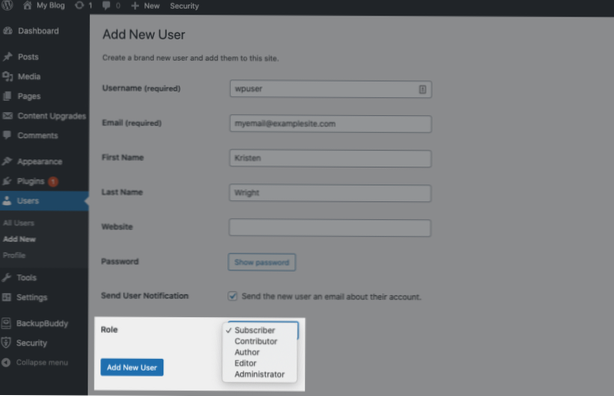Choose Editor role option
This screenshot has height=396, width=614.
click(x=246, y=363)
